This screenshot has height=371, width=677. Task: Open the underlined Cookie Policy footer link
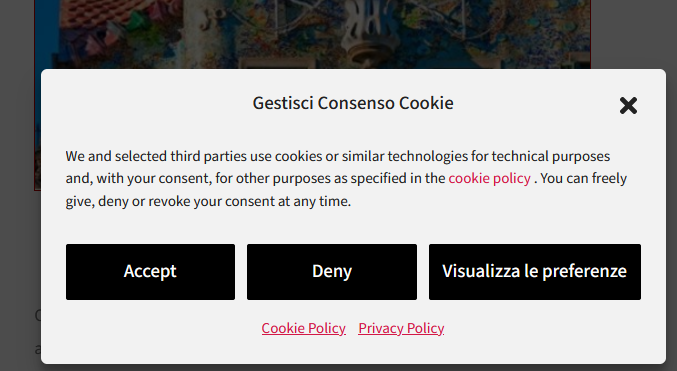[304, 328]
